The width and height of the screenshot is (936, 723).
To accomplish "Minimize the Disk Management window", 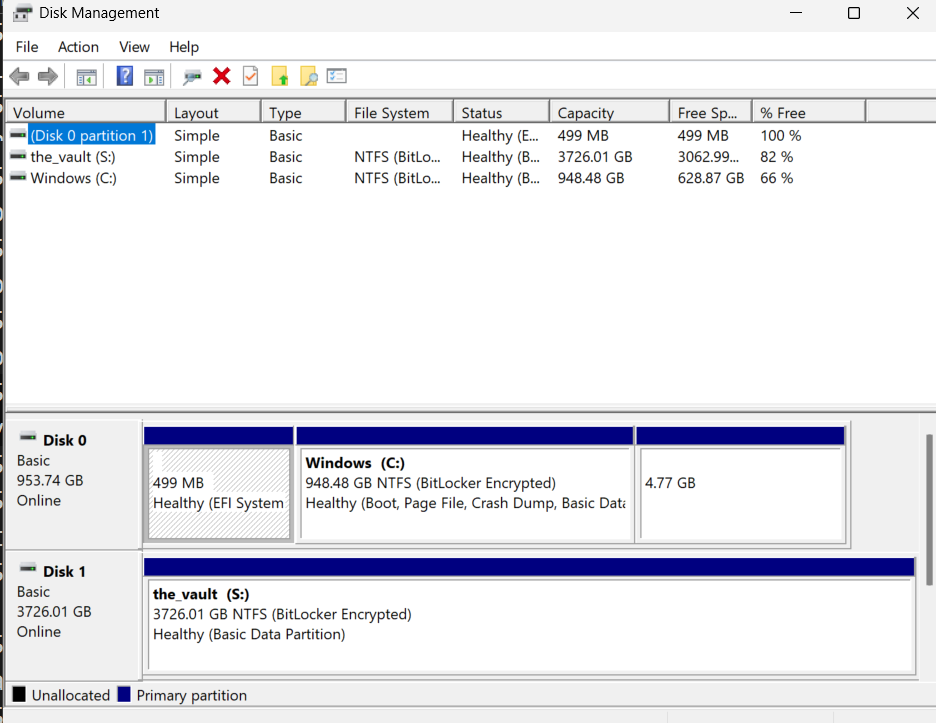I will [x=796, y=13].
